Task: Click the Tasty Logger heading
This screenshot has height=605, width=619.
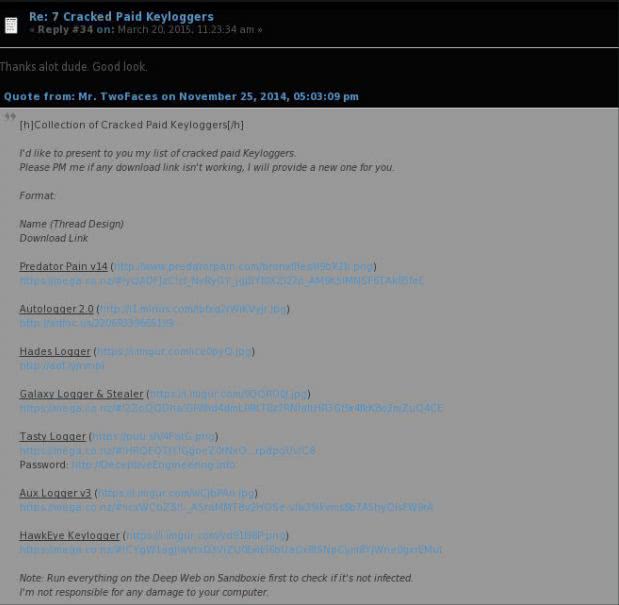Action: pos(53,436)
